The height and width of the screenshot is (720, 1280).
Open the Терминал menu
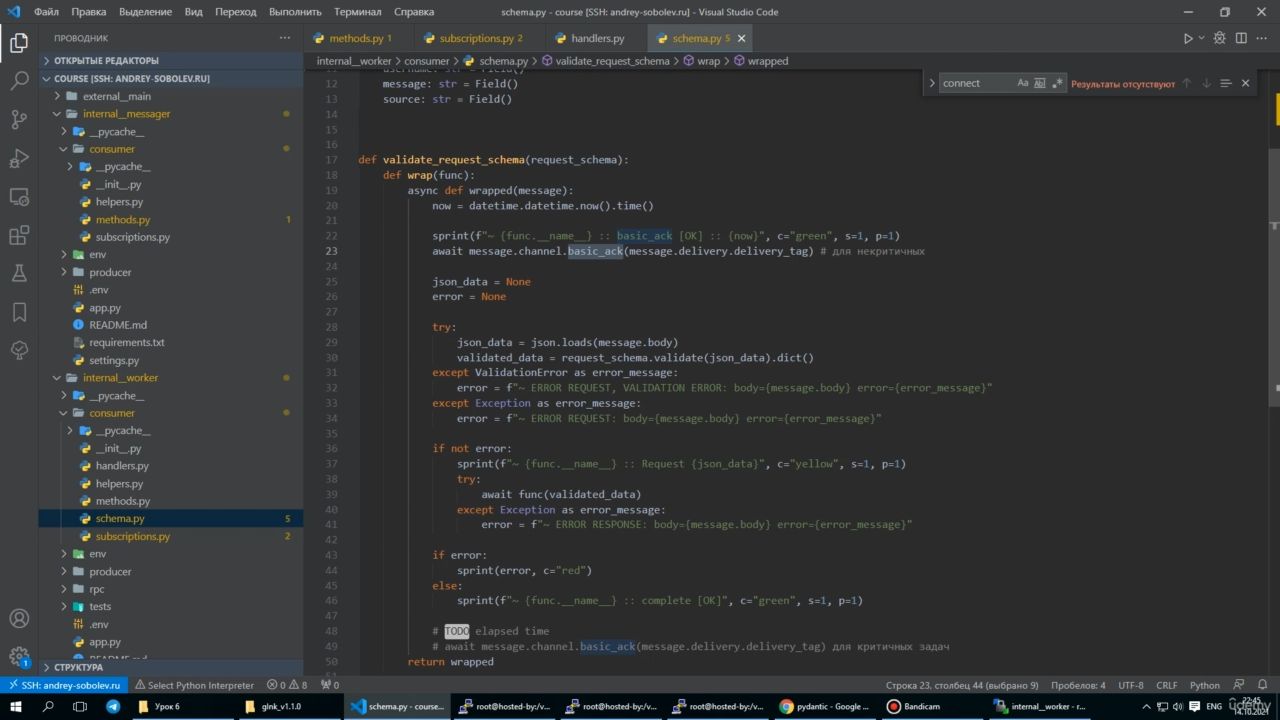tap(356, 12)
